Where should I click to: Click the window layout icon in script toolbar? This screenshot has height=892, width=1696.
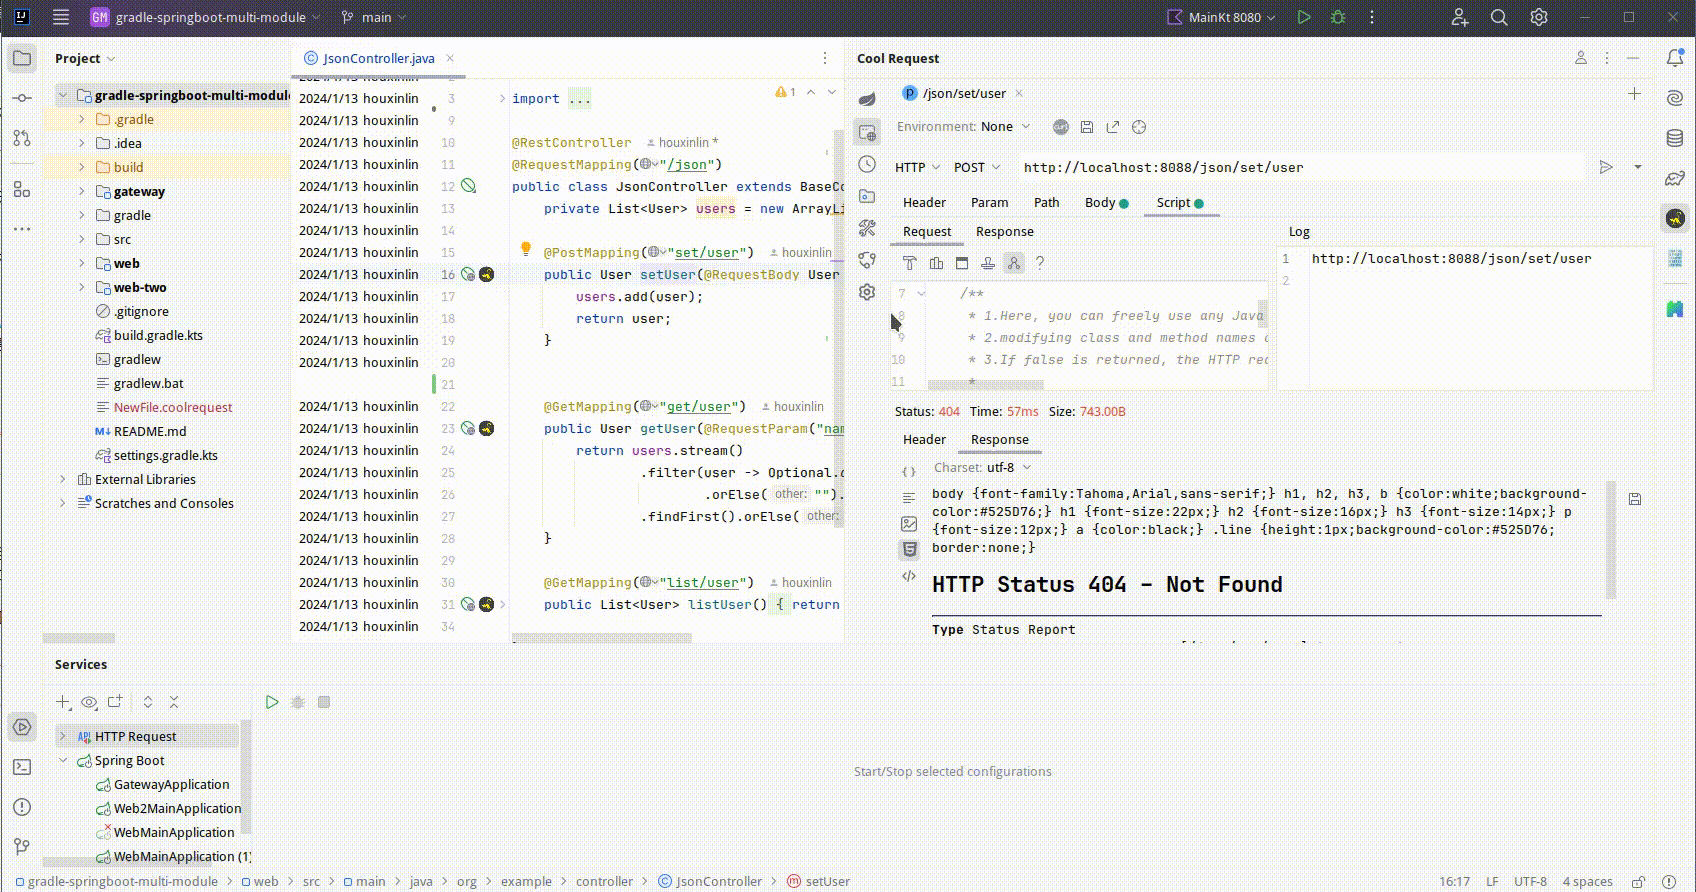click(962, 263)
